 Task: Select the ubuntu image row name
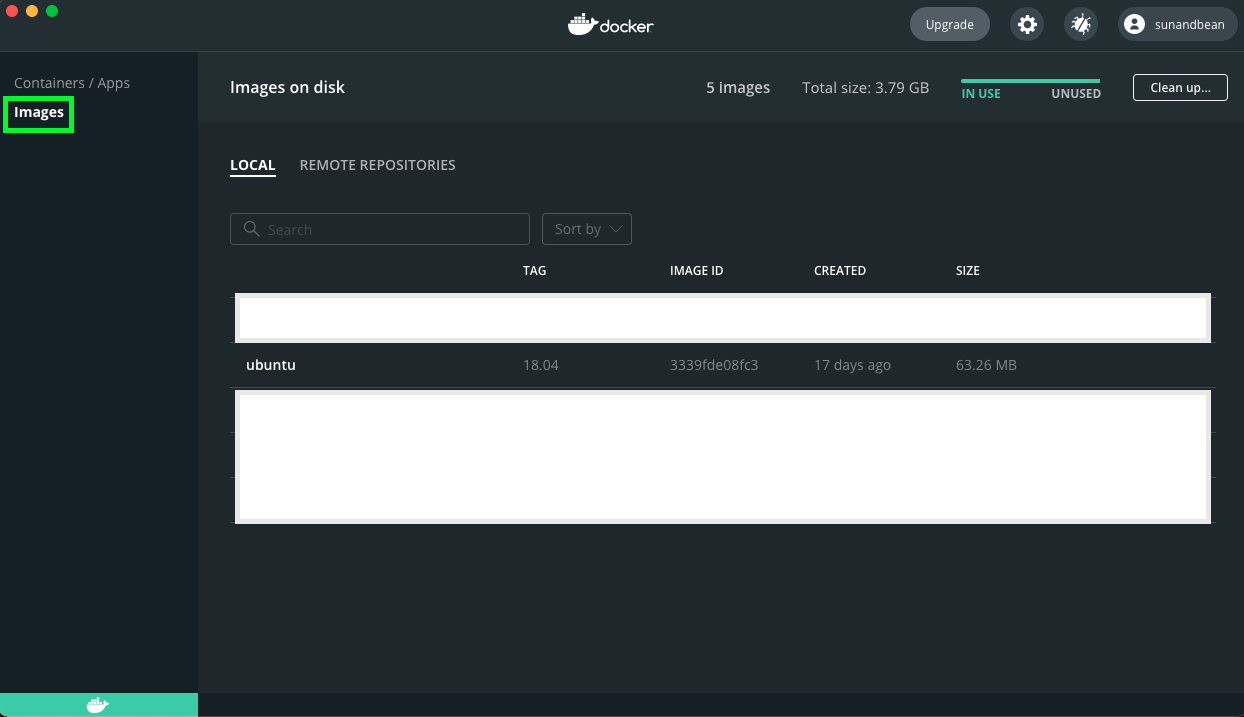pos(271,365)
